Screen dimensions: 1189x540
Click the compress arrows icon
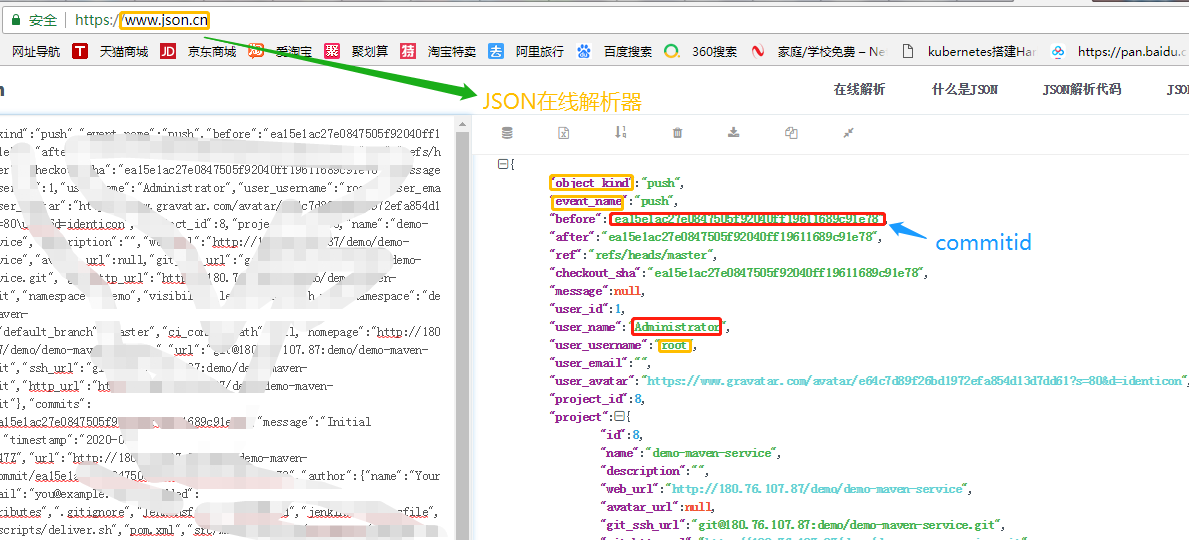click(x=849, y=133)
